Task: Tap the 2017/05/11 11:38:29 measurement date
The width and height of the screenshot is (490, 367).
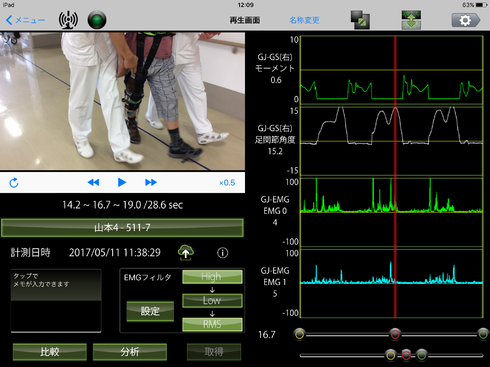Action: click(115, 252)
